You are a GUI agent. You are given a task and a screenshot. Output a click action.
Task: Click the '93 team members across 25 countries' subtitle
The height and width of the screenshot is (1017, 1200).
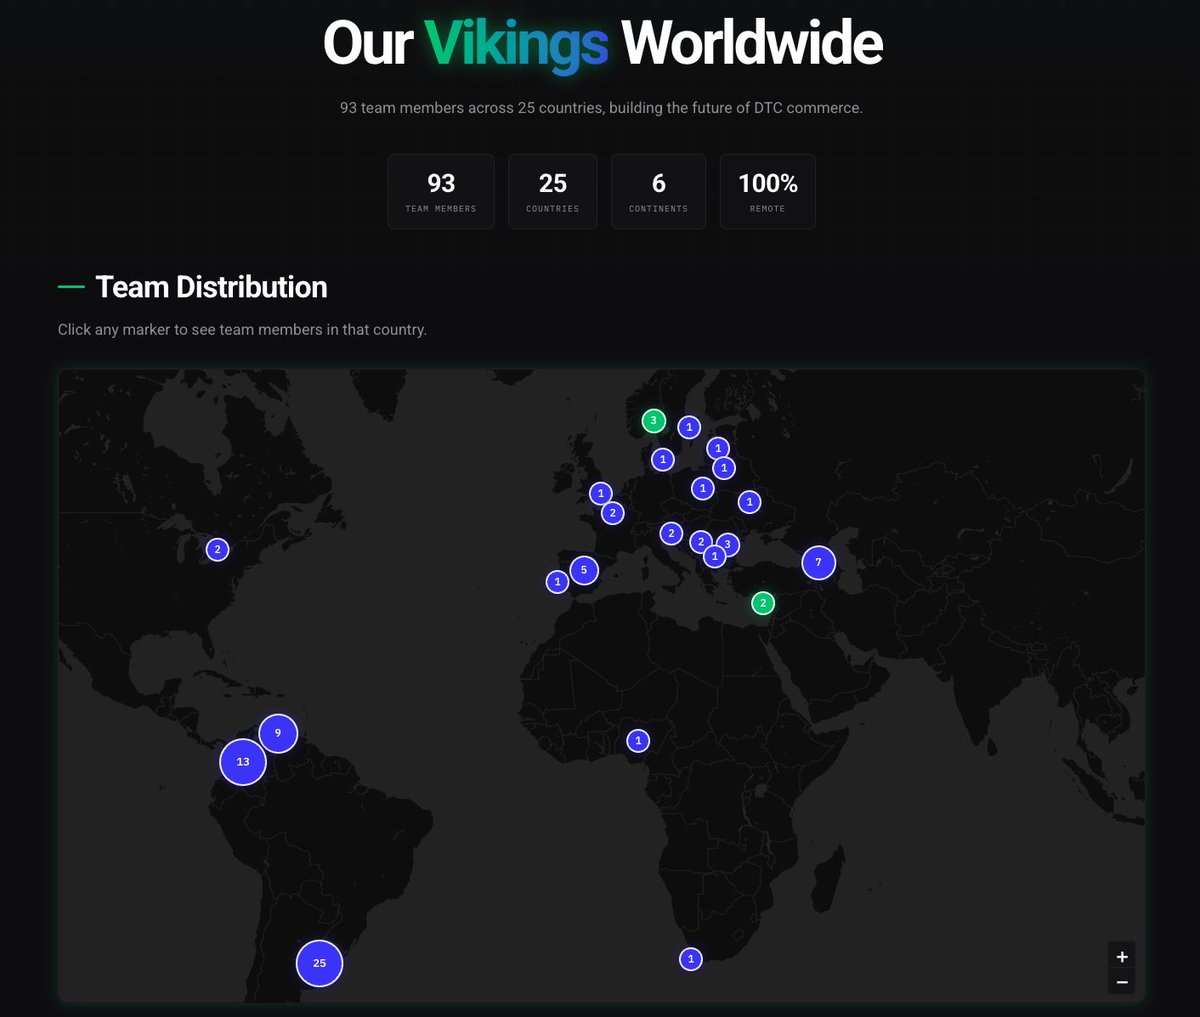[601, 107]
